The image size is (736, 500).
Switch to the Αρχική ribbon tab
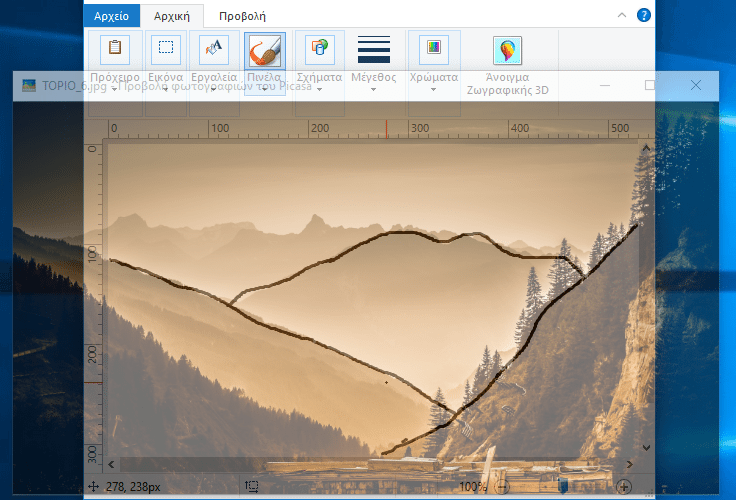tap(172, 16)
